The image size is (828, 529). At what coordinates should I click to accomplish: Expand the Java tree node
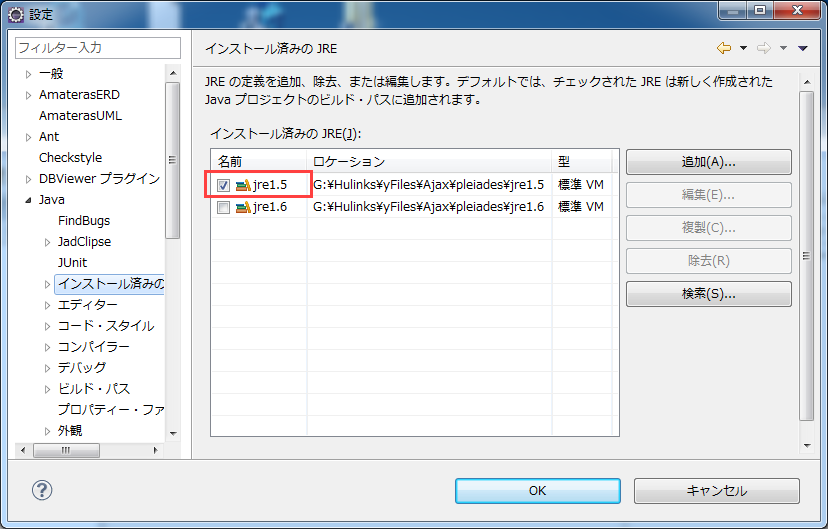coord(28,200)
